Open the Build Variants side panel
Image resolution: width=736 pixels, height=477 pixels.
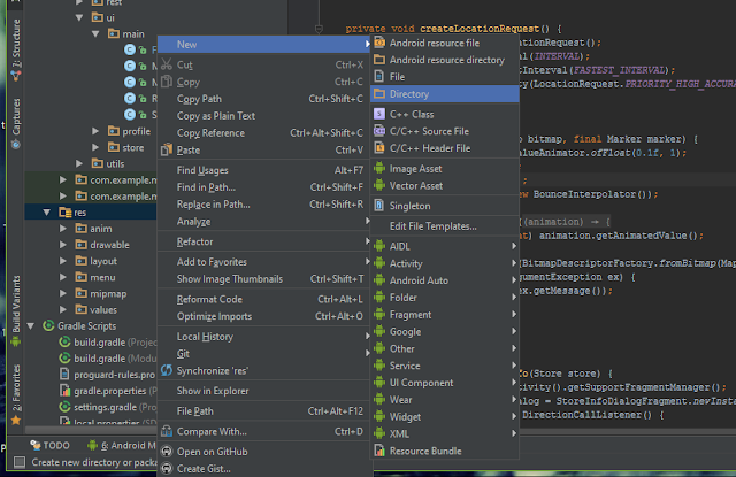(x=16, y=310)
